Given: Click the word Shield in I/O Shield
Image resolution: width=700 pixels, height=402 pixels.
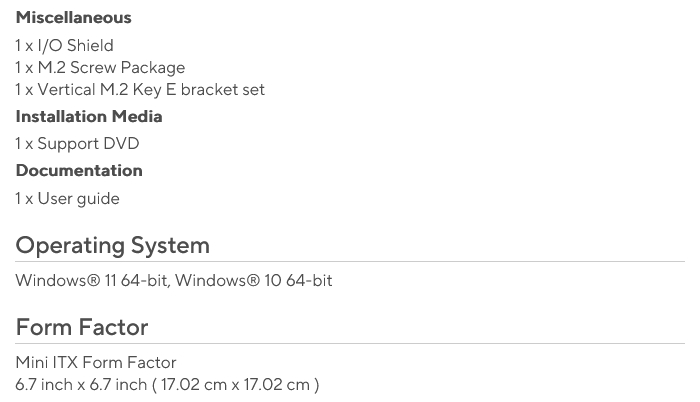Looking at the screenshot, I should click(90, 46).
